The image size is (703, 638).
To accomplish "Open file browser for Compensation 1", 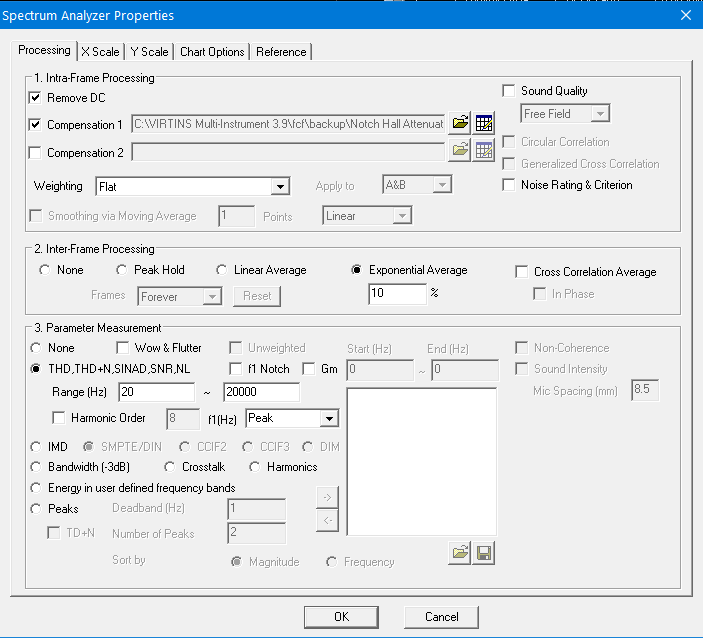I will coord(460,124).
